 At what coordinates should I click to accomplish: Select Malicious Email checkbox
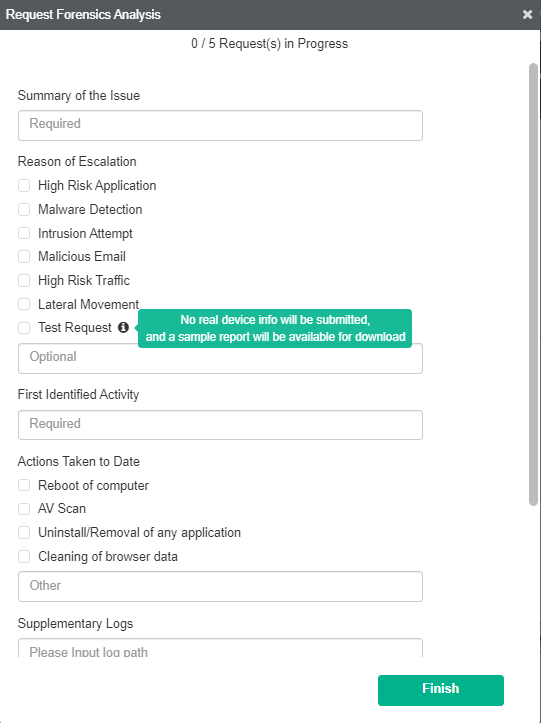point(24,256)
